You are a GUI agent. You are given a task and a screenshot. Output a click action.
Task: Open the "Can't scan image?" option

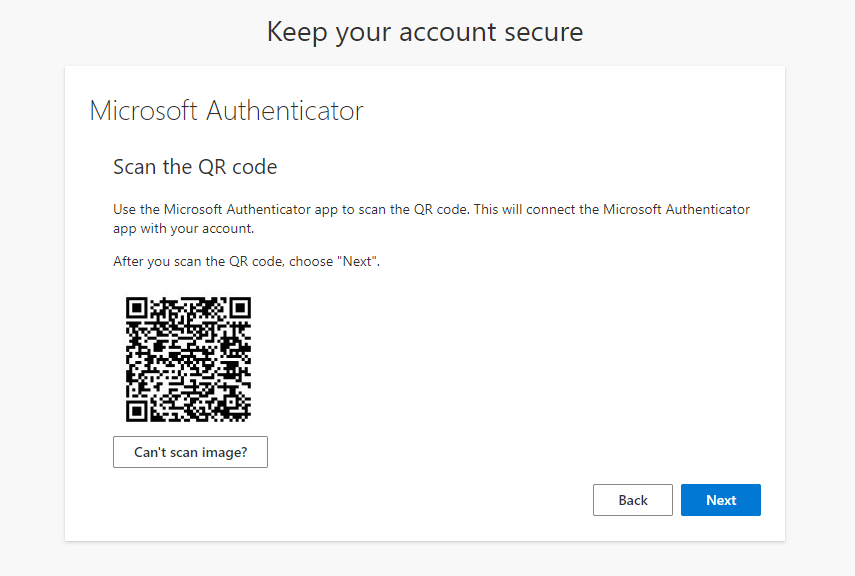click(190, 452)
